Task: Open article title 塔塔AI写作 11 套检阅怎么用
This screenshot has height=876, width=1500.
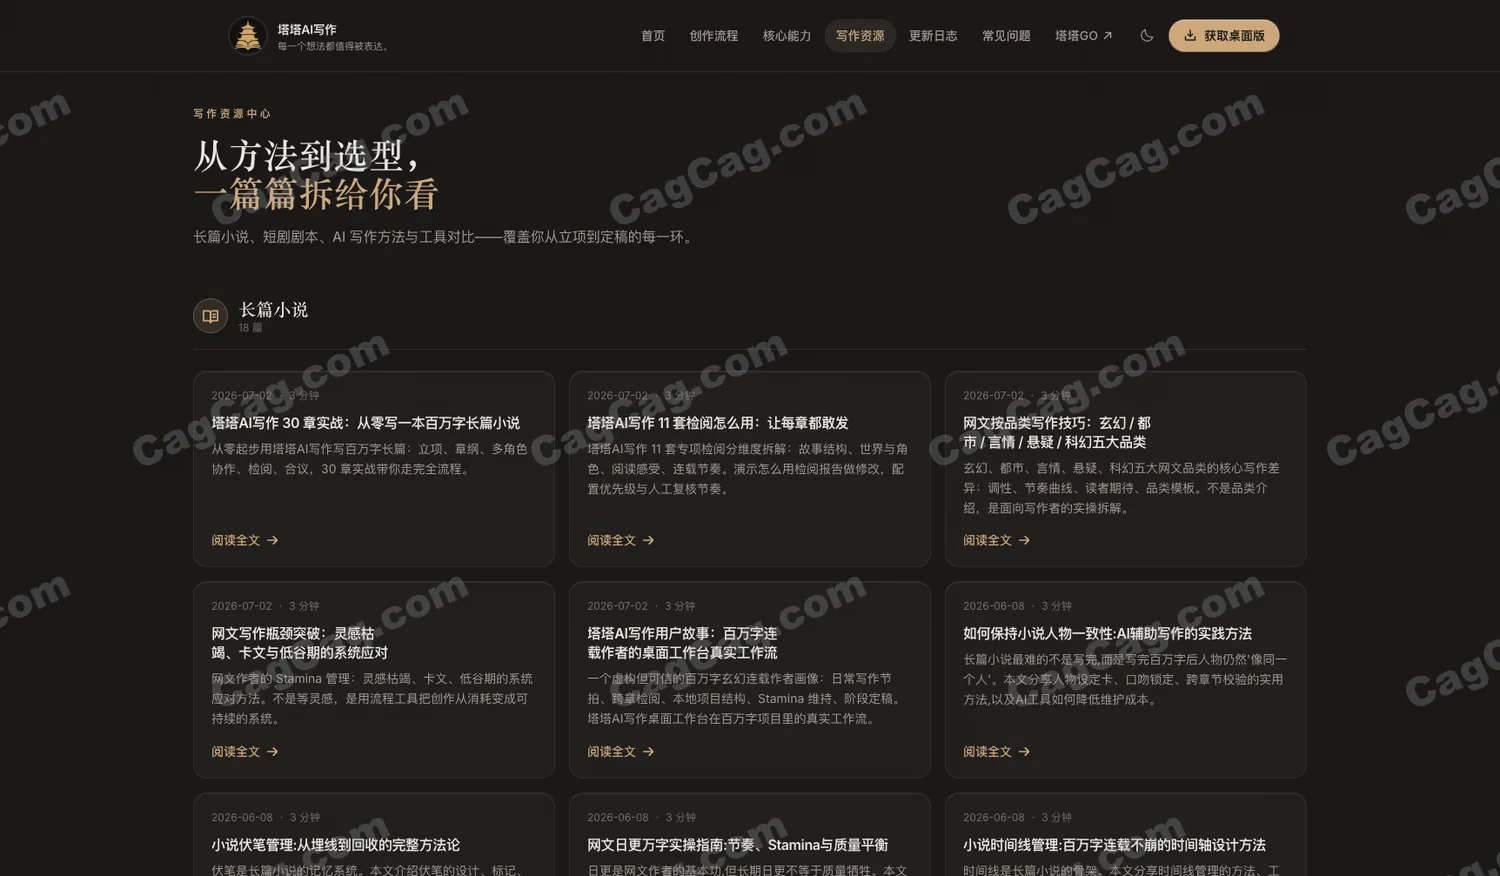Action: (718, 424)
